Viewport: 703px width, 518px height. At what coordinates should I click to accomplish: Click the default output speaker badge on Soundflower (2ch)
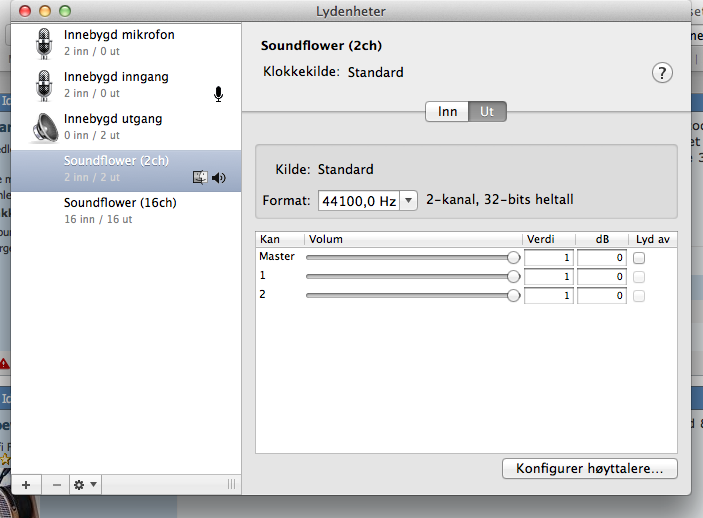219,178
